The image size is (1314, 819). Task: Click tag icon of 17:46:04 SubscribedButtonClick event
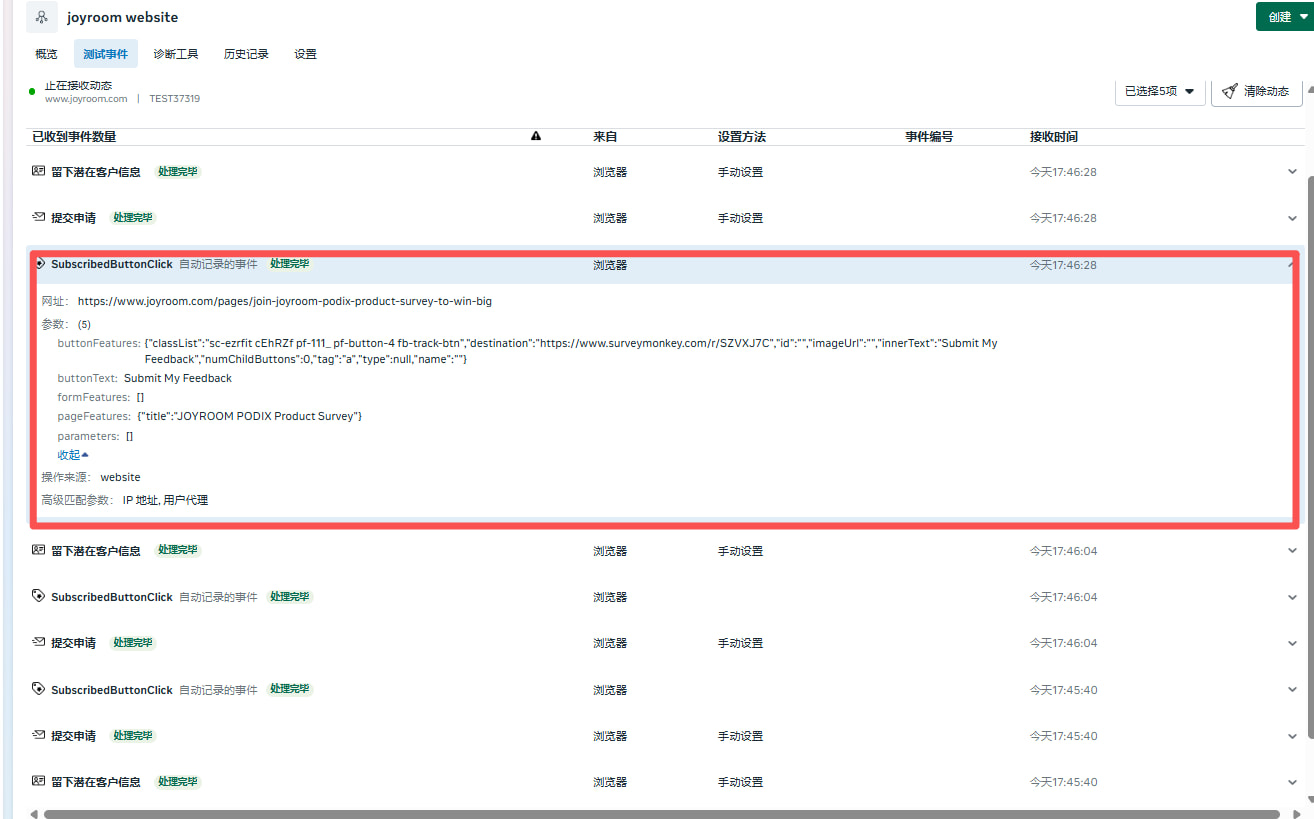39,596
